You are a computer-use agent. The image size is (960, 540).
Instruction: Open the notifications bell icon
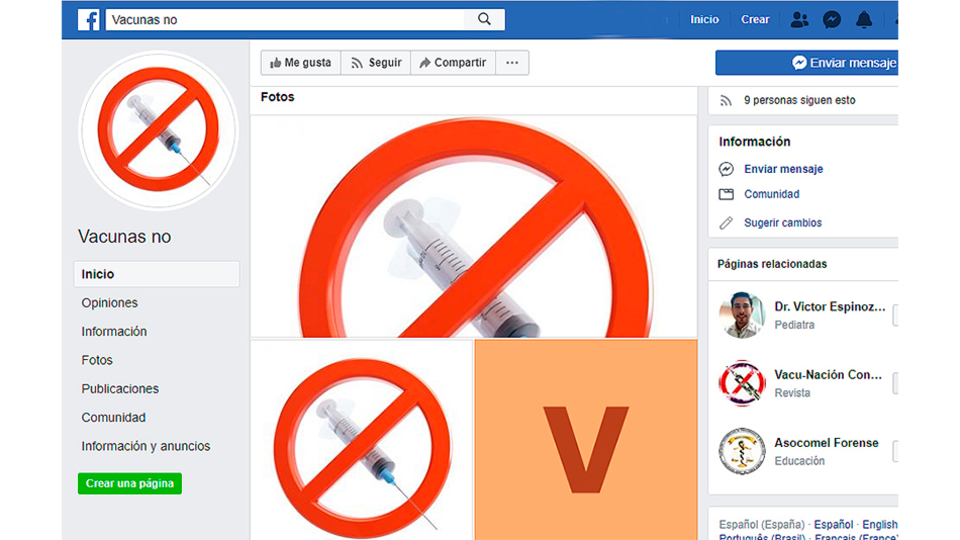[x=864, y=20]
